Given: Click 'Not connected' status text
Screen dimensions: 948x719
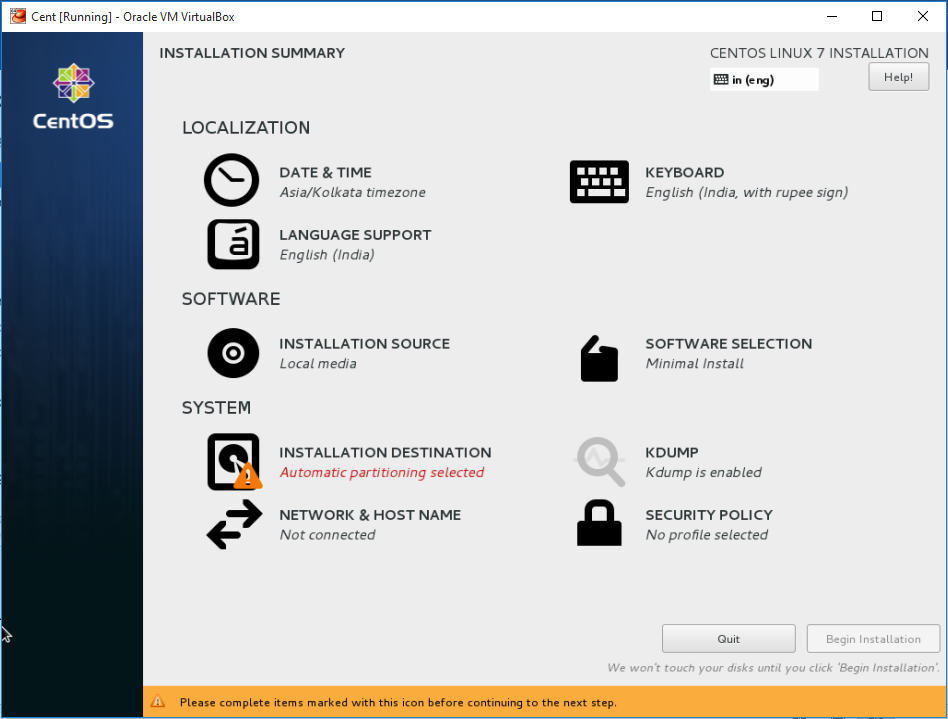Looking at the screenshot, I should coord(327,535).
